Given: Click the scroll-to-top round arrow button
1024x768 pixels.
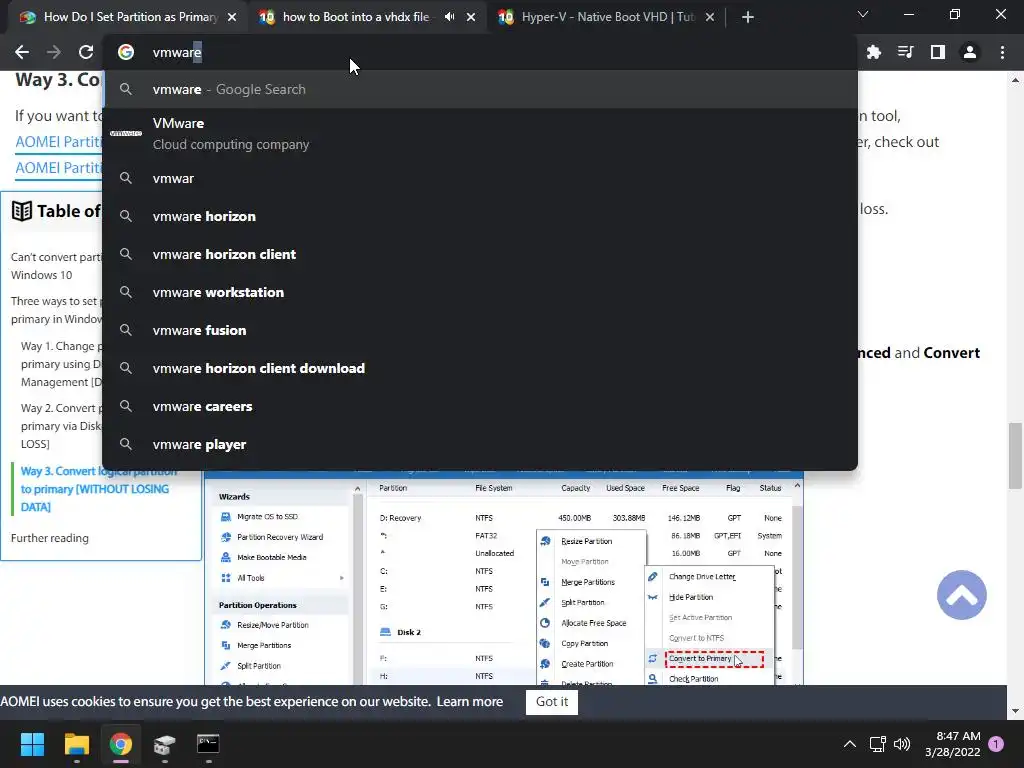Looking at the screenshot, I should [x=961, y=595].
